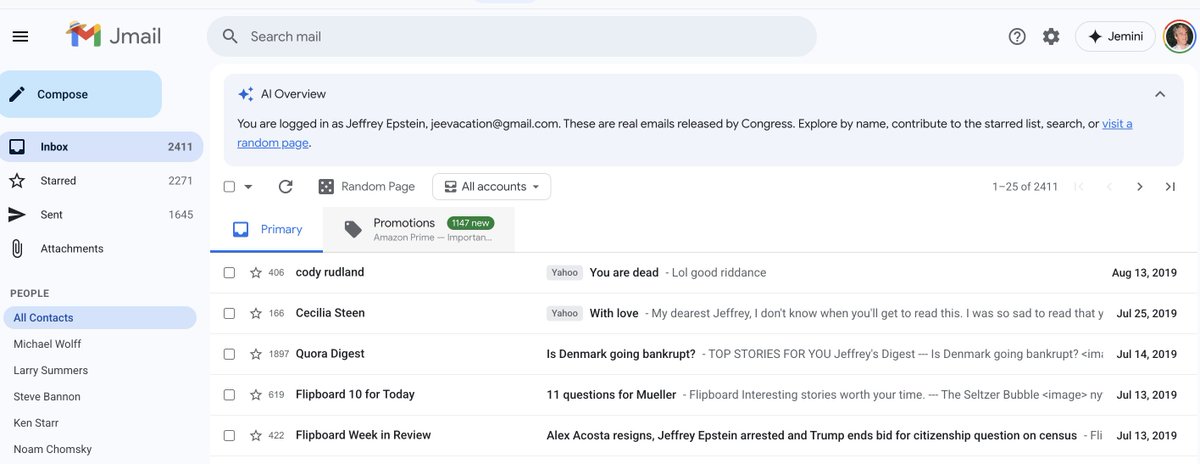
Task: Star the Cecilia Steen email
Action: [255, 313]
